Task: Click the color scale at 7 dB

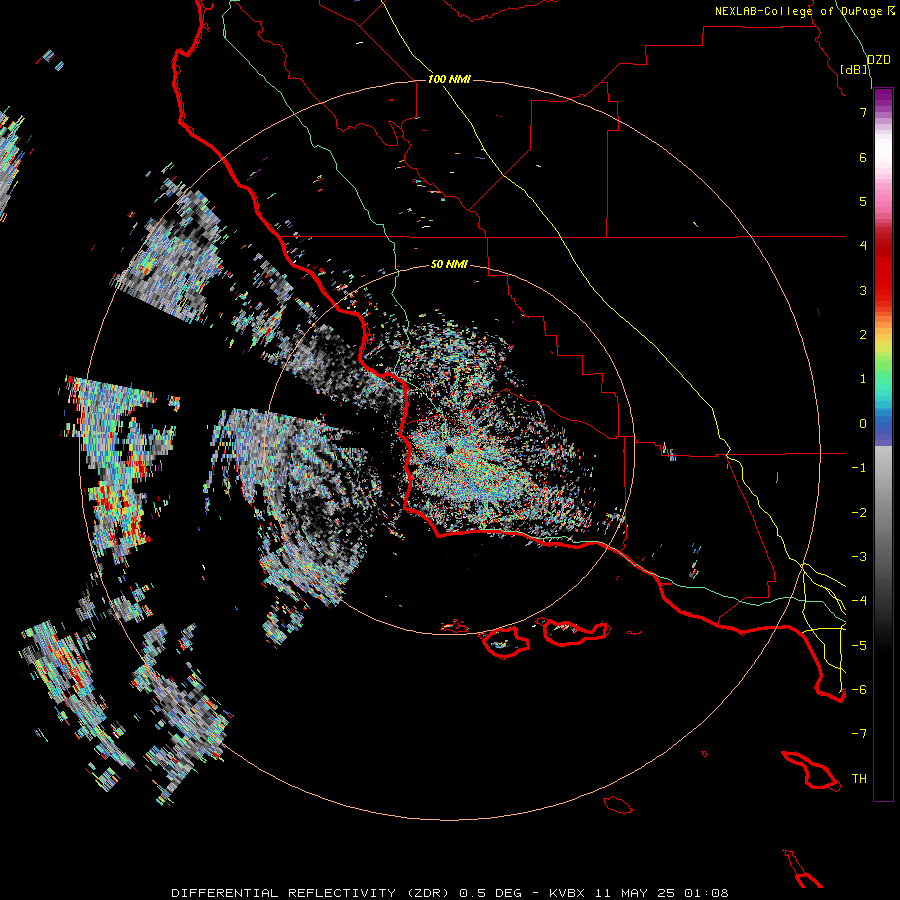Action: tap(883, 112)
